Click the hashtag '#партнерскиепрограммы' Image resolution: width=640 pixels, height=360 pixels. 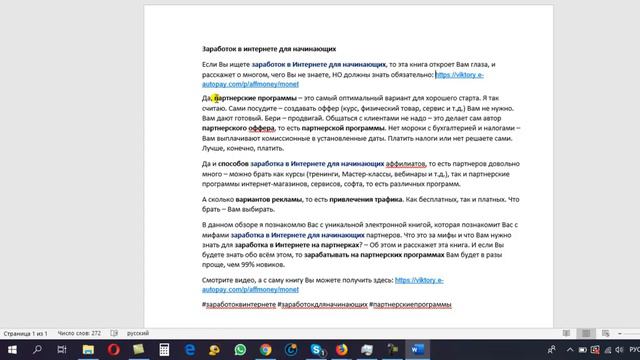click(x=410, y=305)
